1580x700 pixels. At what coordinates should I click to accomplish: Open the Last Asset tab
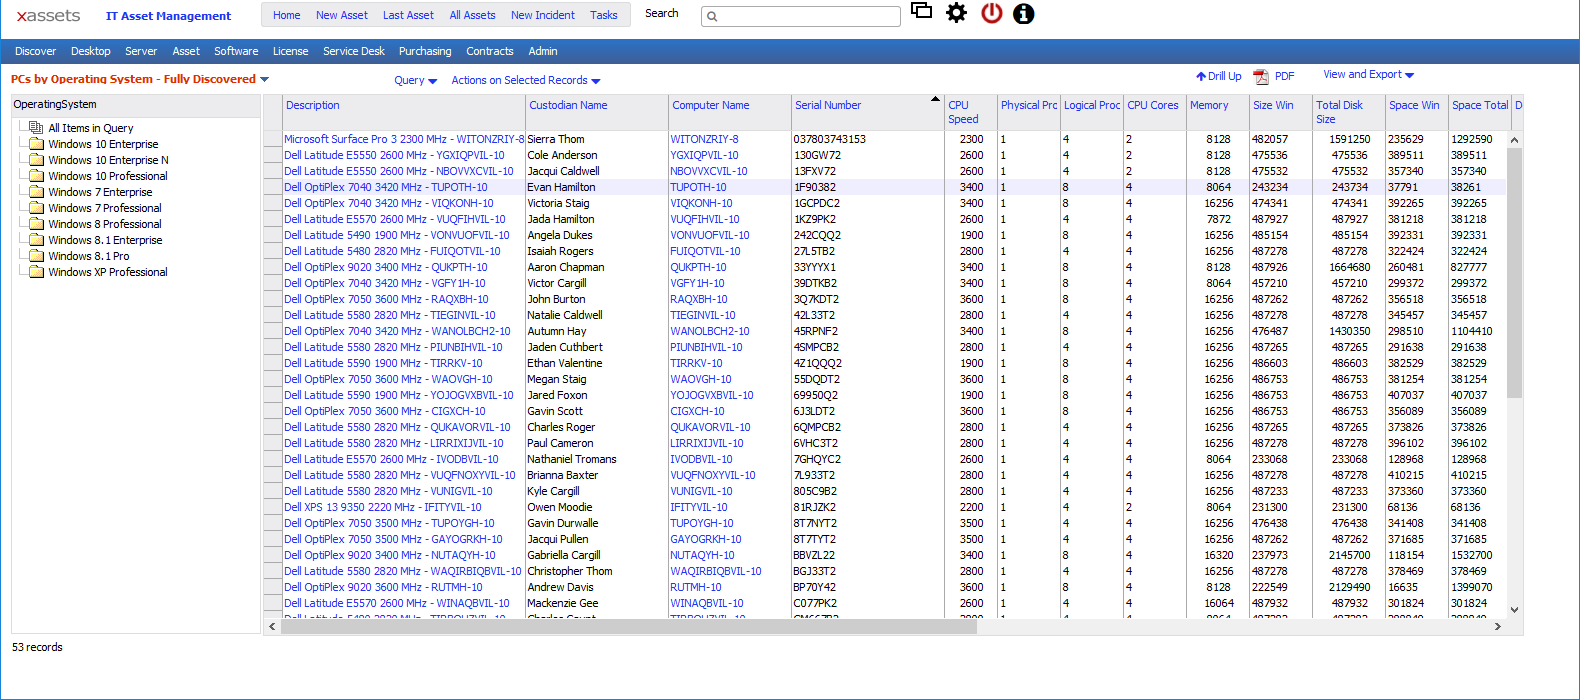[408, 15]
